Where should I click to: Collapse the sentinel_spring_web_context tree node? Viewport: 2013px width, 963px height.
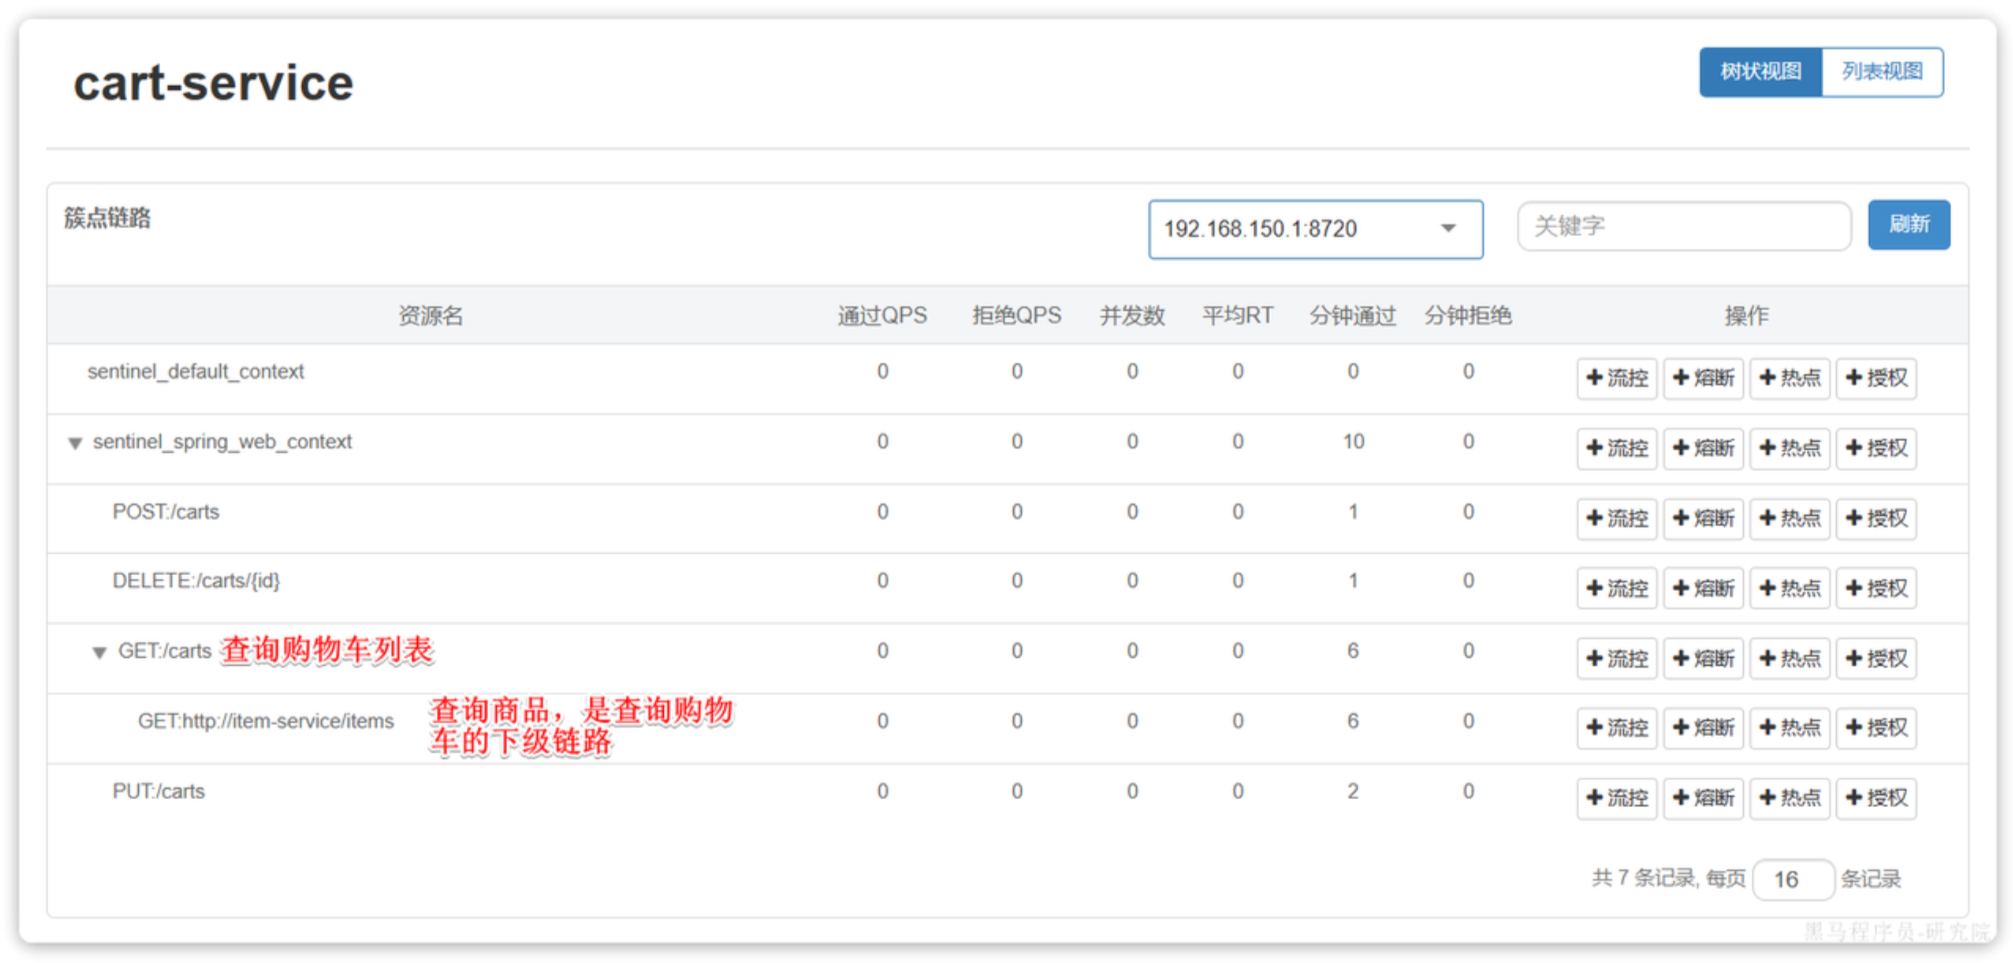[x=75, y=443]
